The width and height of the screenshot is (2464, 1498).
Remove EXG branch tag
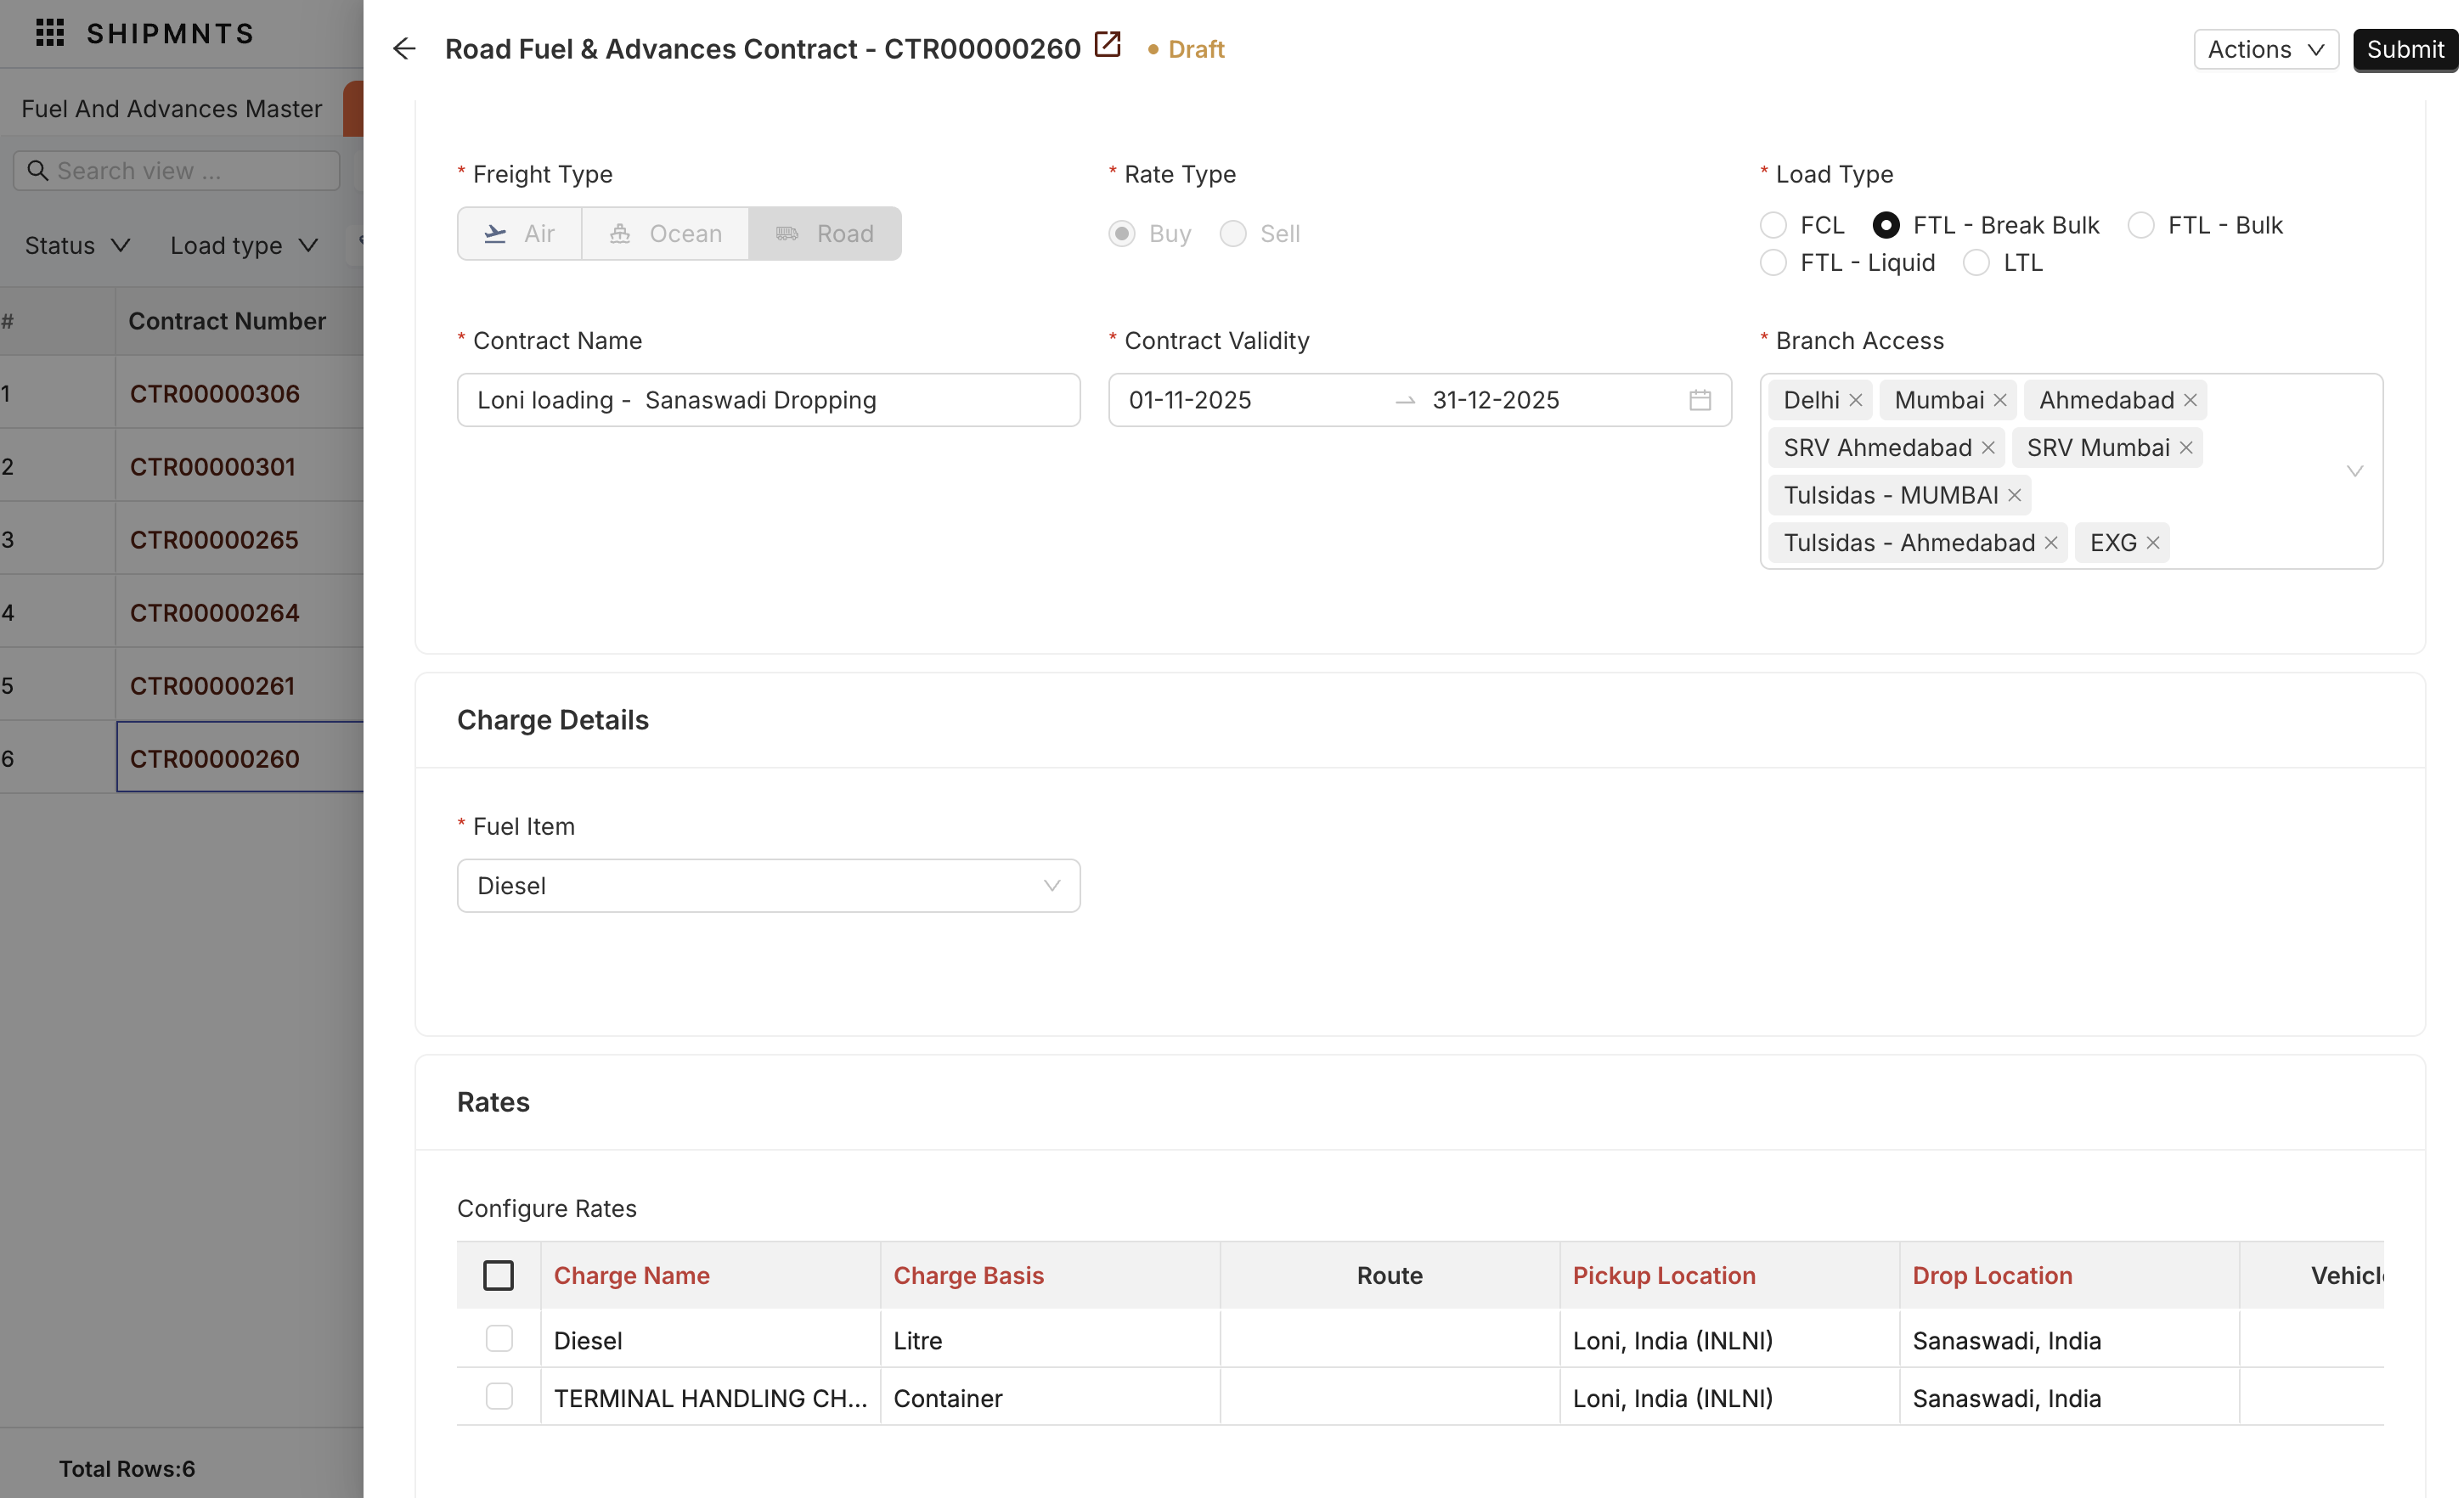point(2153,543)
